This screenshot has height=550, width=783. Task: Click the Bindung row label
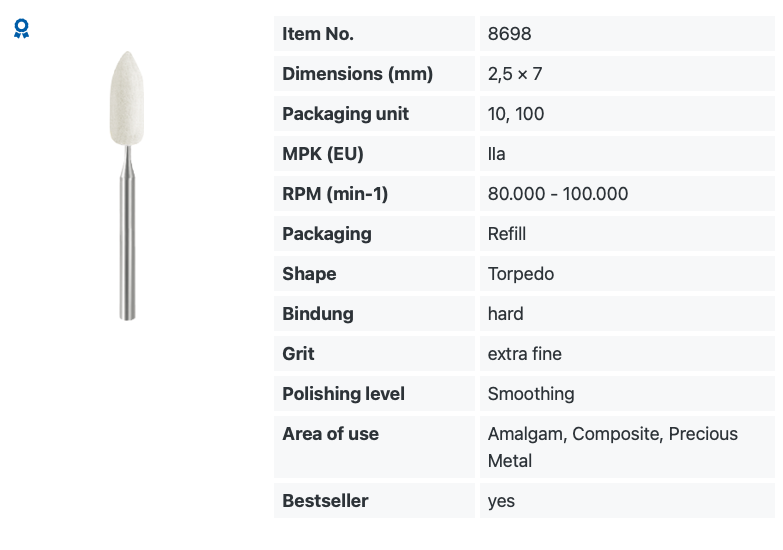point(318,314)
